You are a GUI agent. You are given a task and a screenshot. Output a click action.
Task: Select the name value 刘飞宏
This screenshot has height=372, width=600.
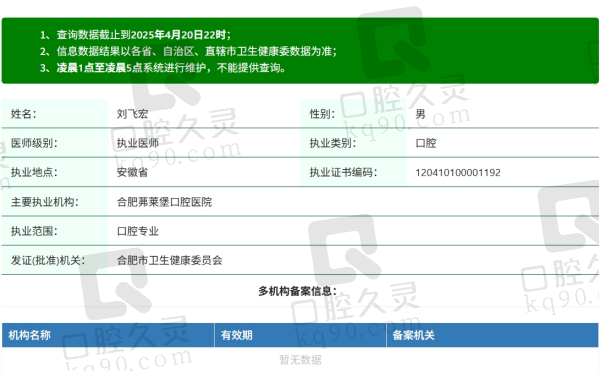point(132,114)
